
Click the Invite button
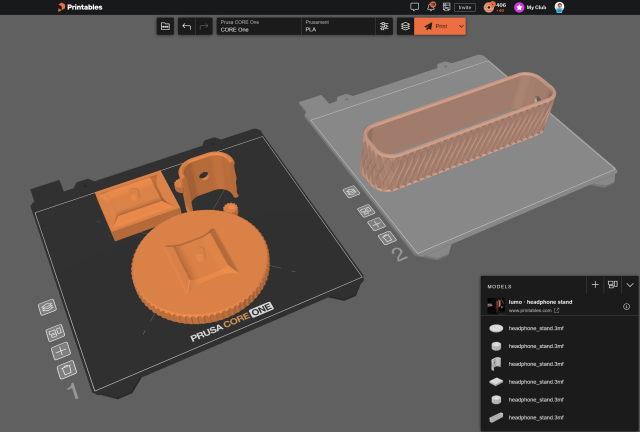pos(465,7)
